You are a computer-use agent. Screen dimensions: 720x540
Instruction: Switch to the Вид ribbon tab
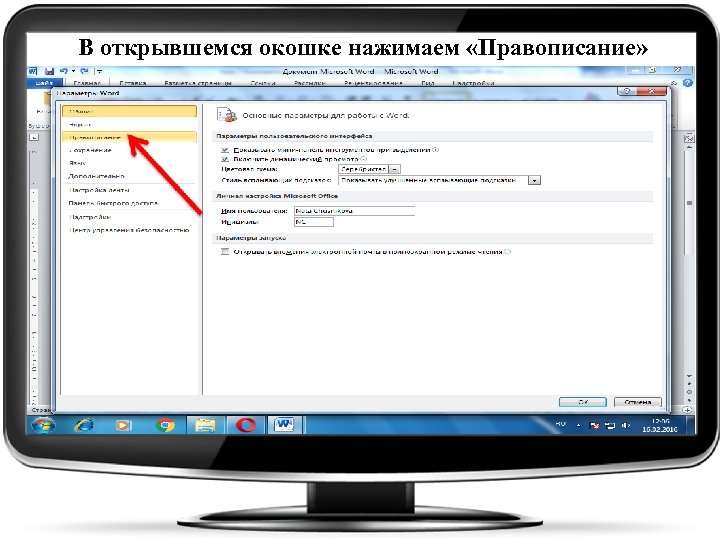[x=427, y=83]
